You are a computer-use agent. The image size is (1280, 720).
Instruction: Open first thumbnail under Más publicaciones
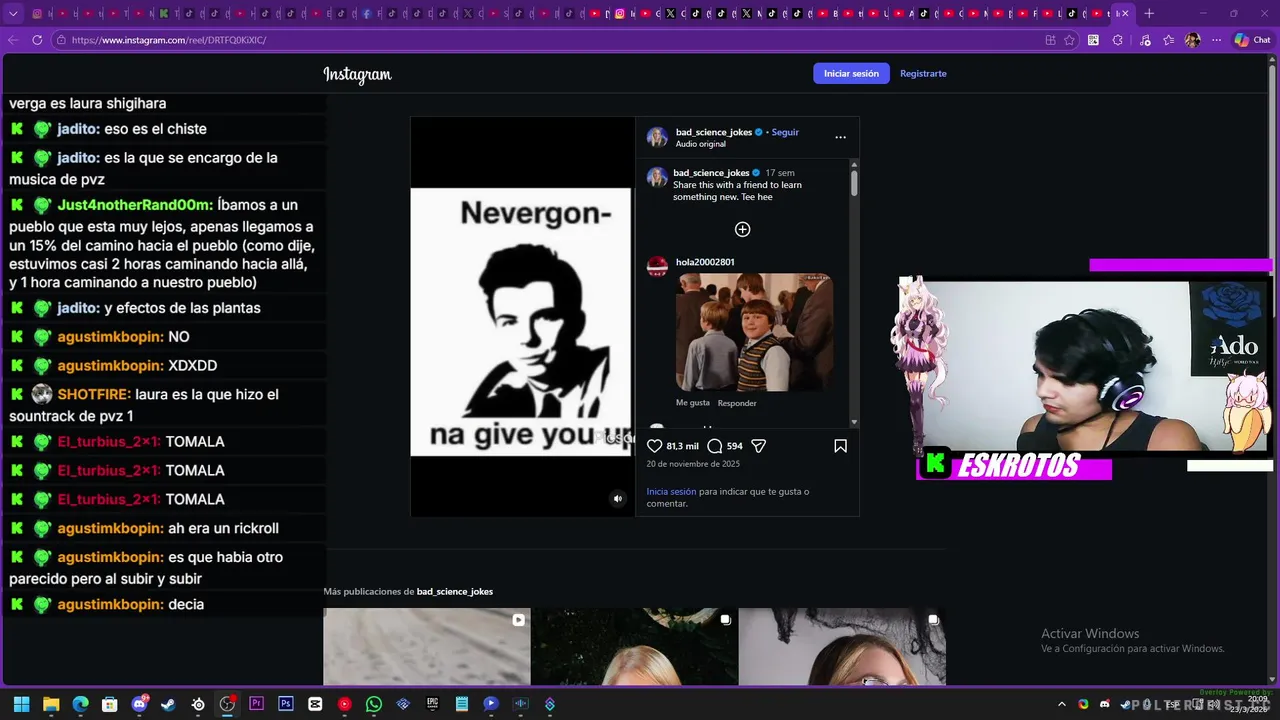[x=426, y=646]
